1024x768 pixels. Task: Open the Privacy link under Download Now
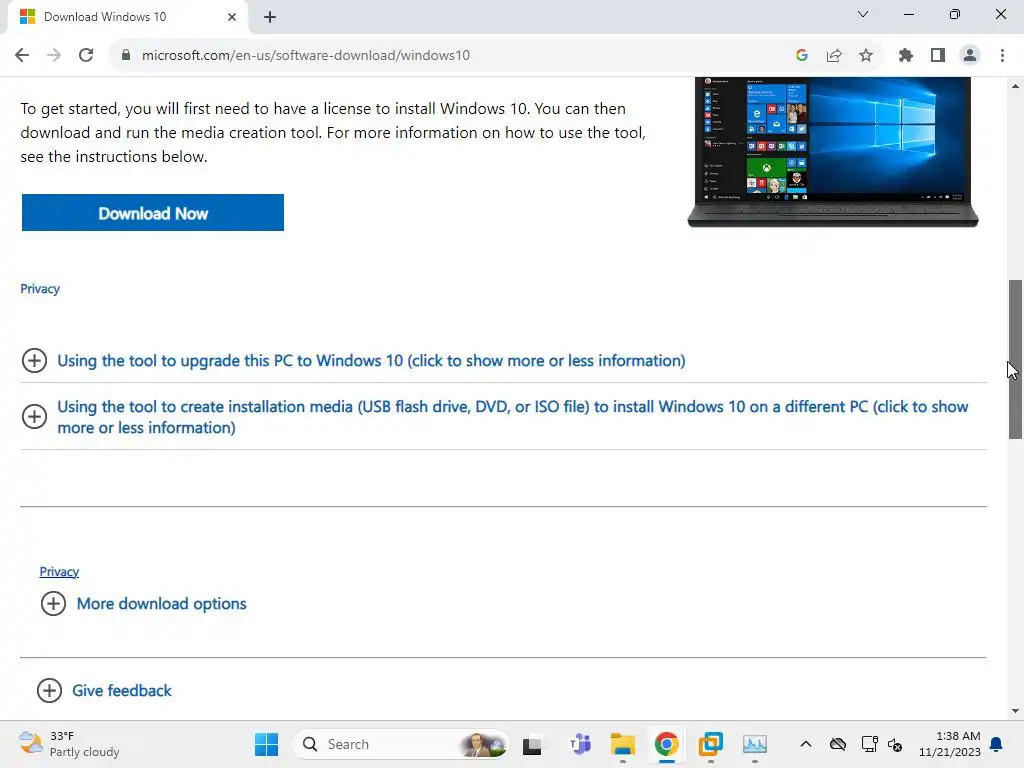(x=40, y=289)
